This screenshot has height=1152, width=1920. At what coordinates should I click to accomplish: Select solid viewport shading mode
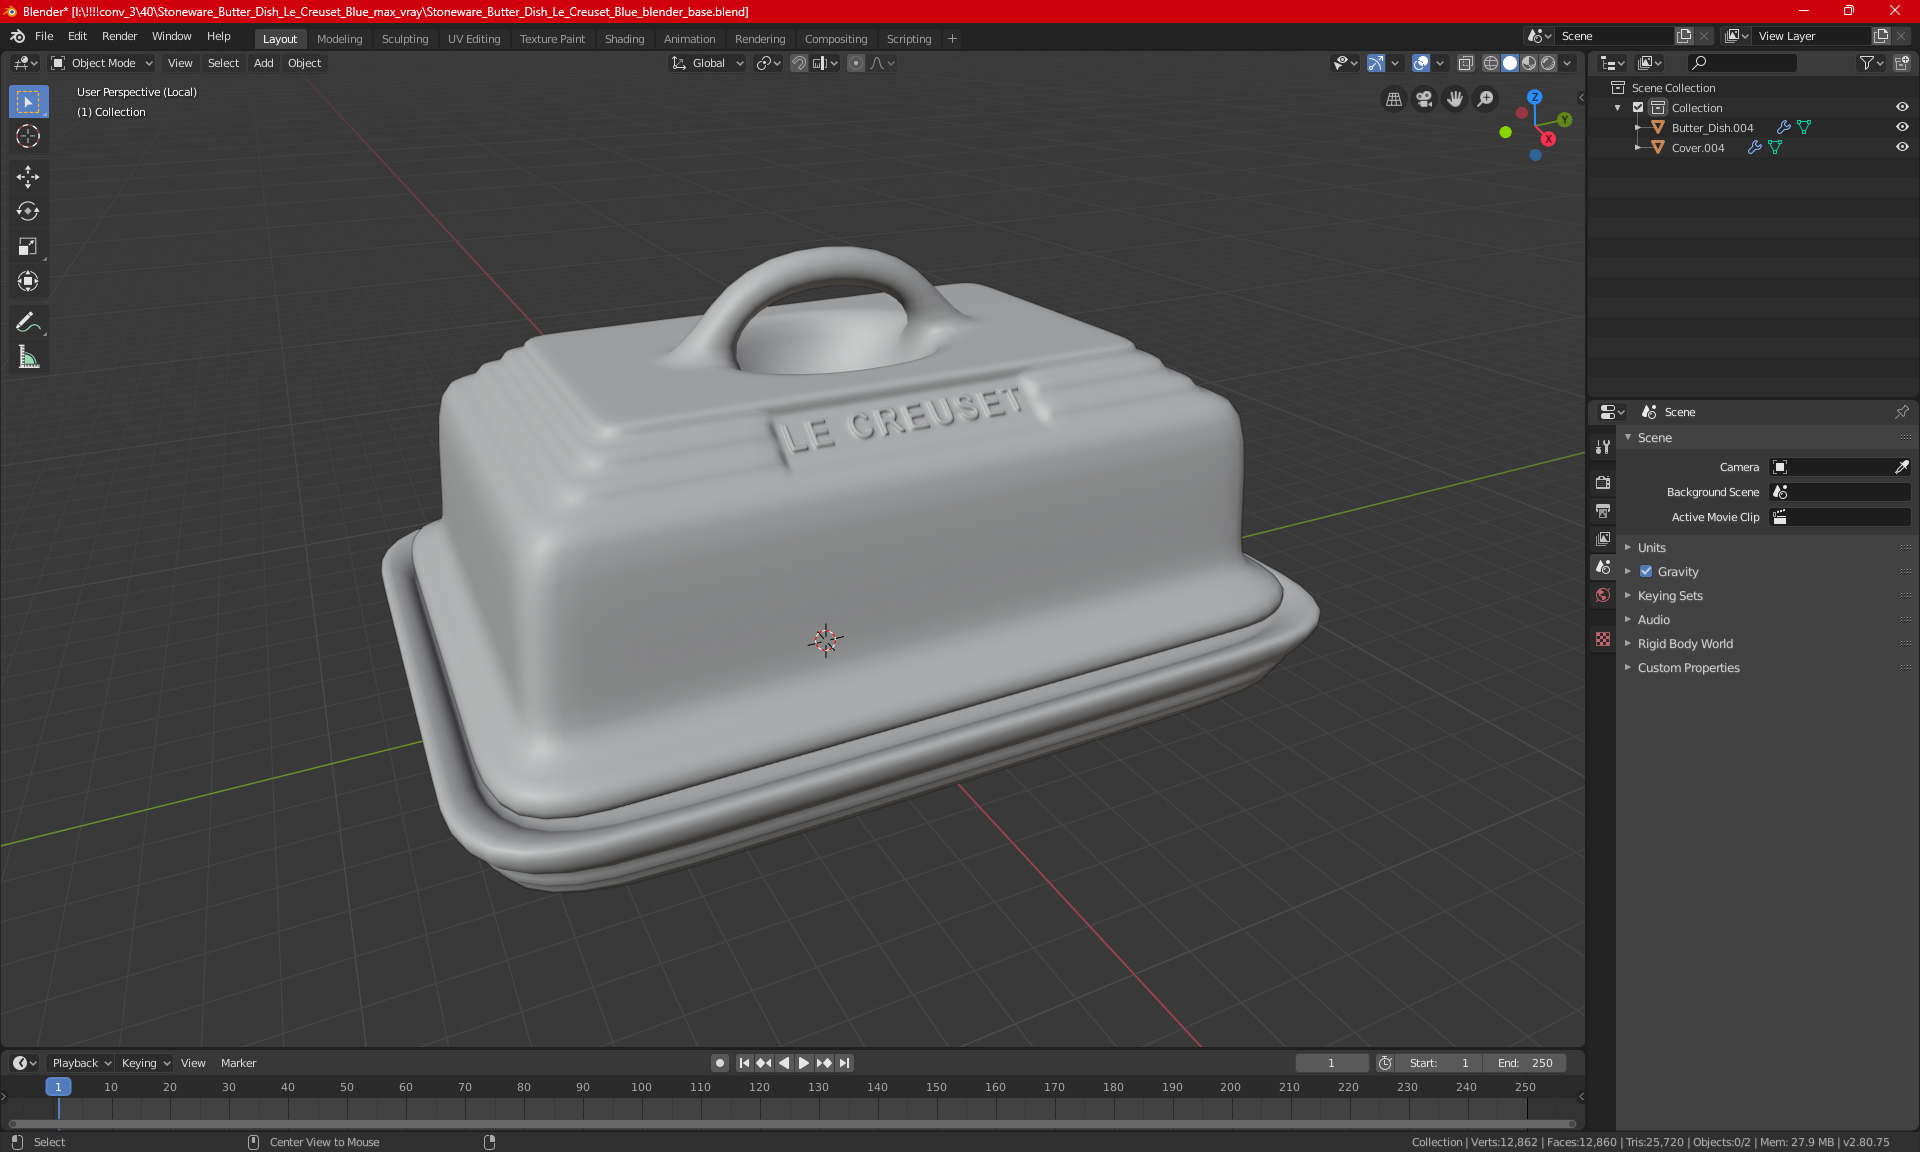pos(1509,63)
